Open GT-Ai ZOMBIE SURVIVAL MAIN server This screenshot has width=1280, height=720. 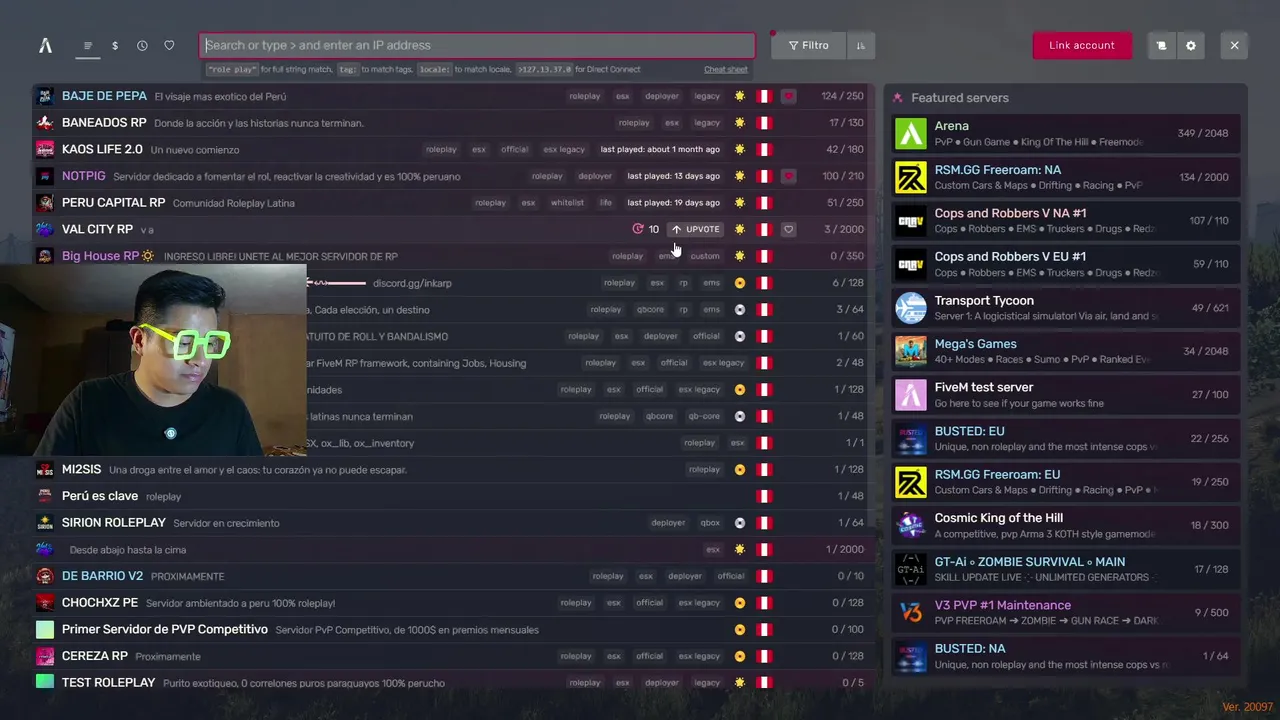pos(1066,569)
